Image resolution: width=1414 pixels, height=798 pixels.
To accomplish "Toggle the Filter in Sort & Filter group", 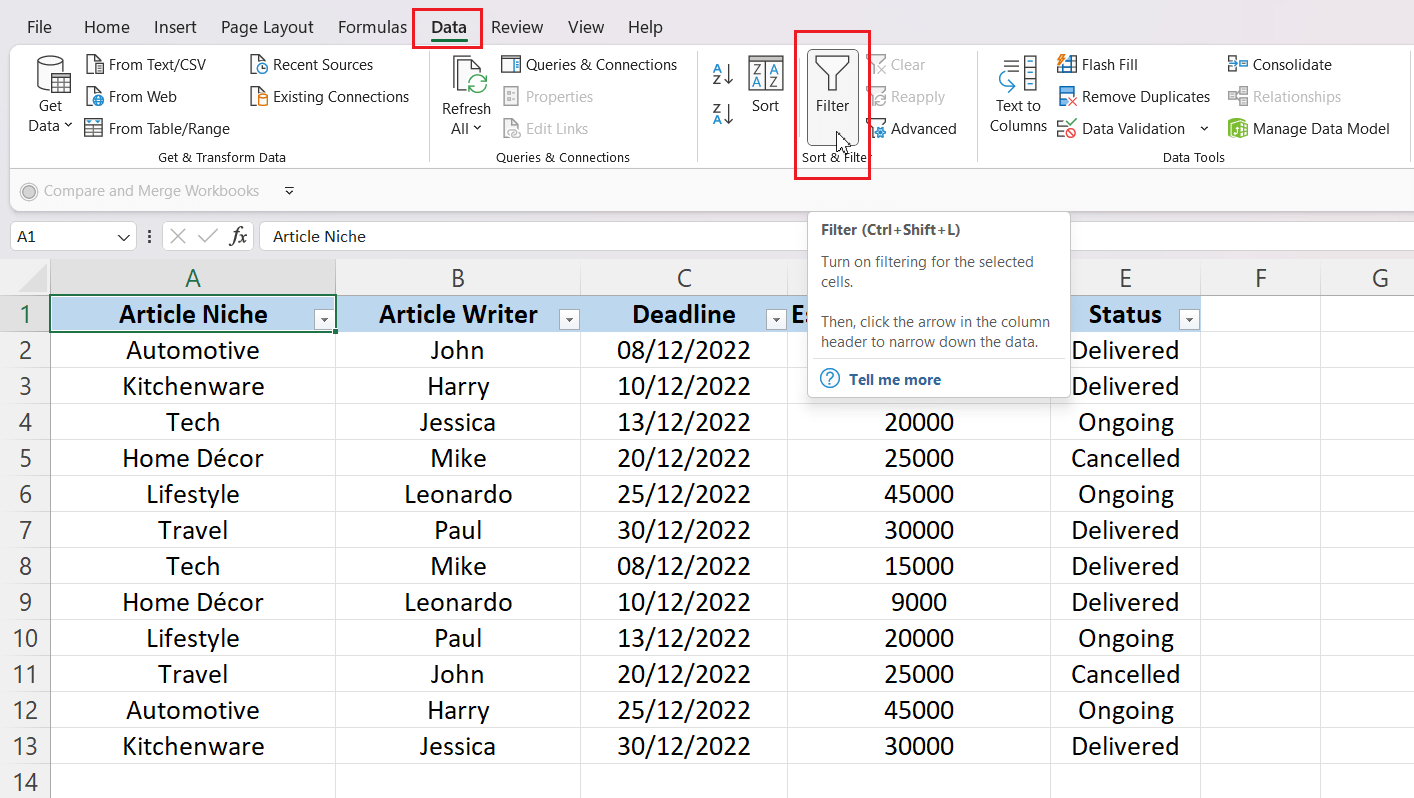I will click(x=831, y=95).
